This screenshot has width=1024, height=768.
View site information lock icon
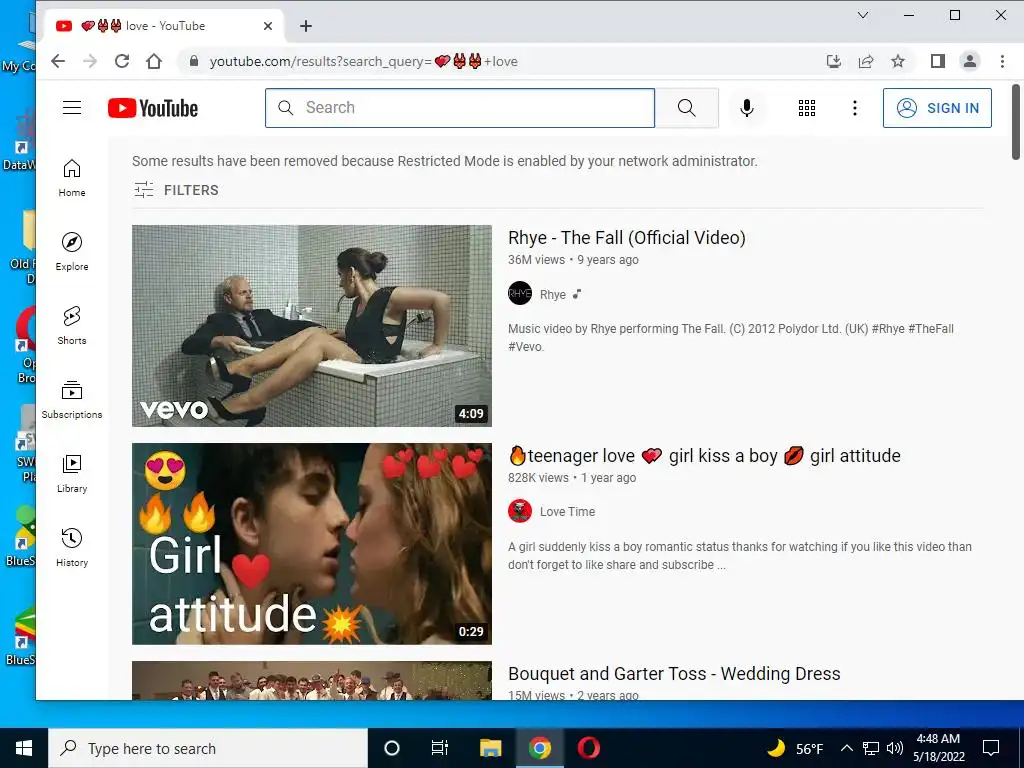click(x=193, y=61)
